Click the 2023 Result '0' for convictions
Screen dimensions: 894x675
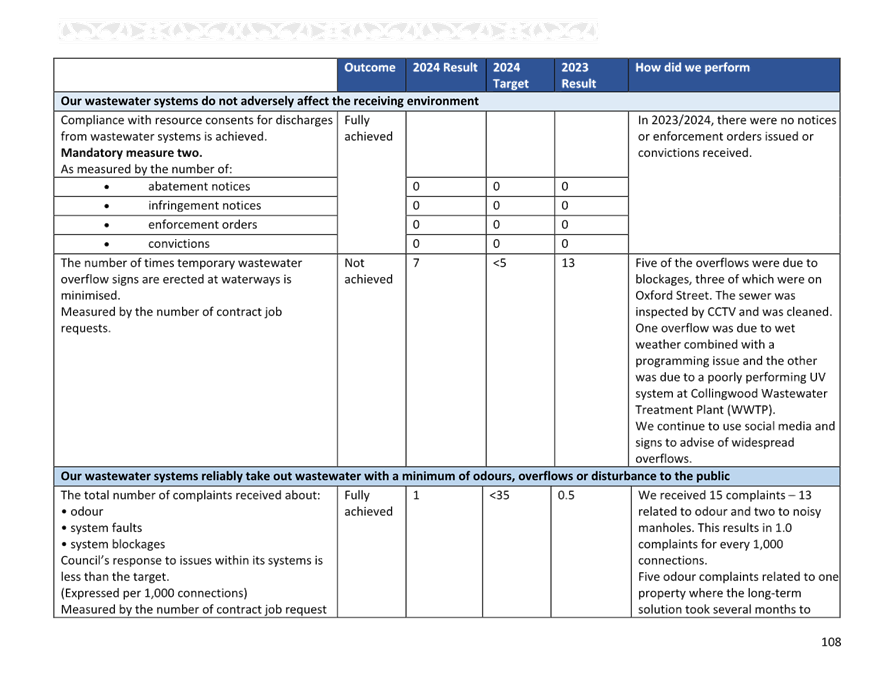[x=565, y=244]
